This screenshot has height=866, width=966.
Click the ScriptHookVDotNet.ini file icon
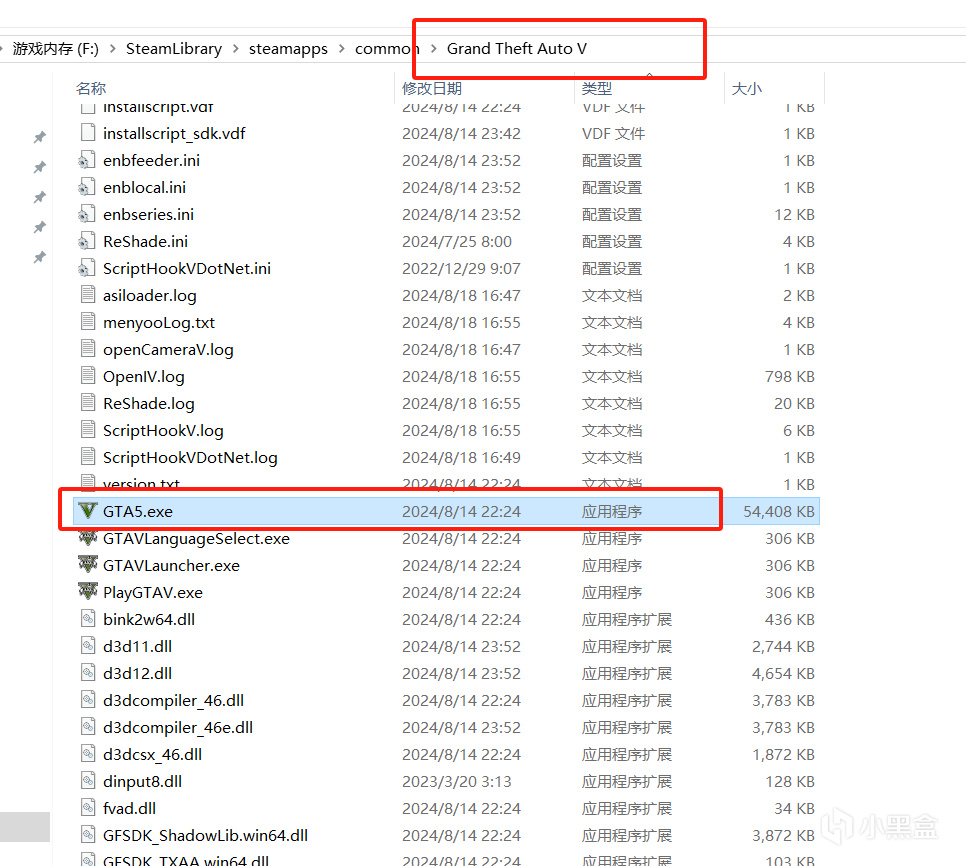(x=87, y=269)
